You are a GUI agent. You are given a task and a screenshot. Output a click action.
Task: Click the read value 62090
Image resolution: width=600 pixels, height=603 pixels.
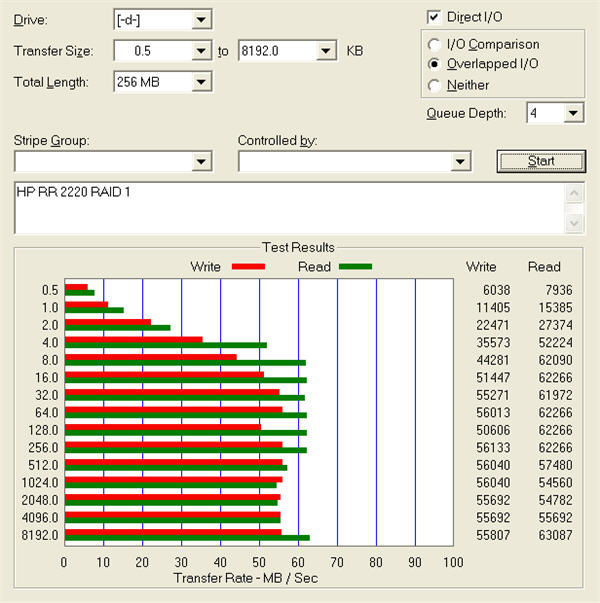click(555, 360)
